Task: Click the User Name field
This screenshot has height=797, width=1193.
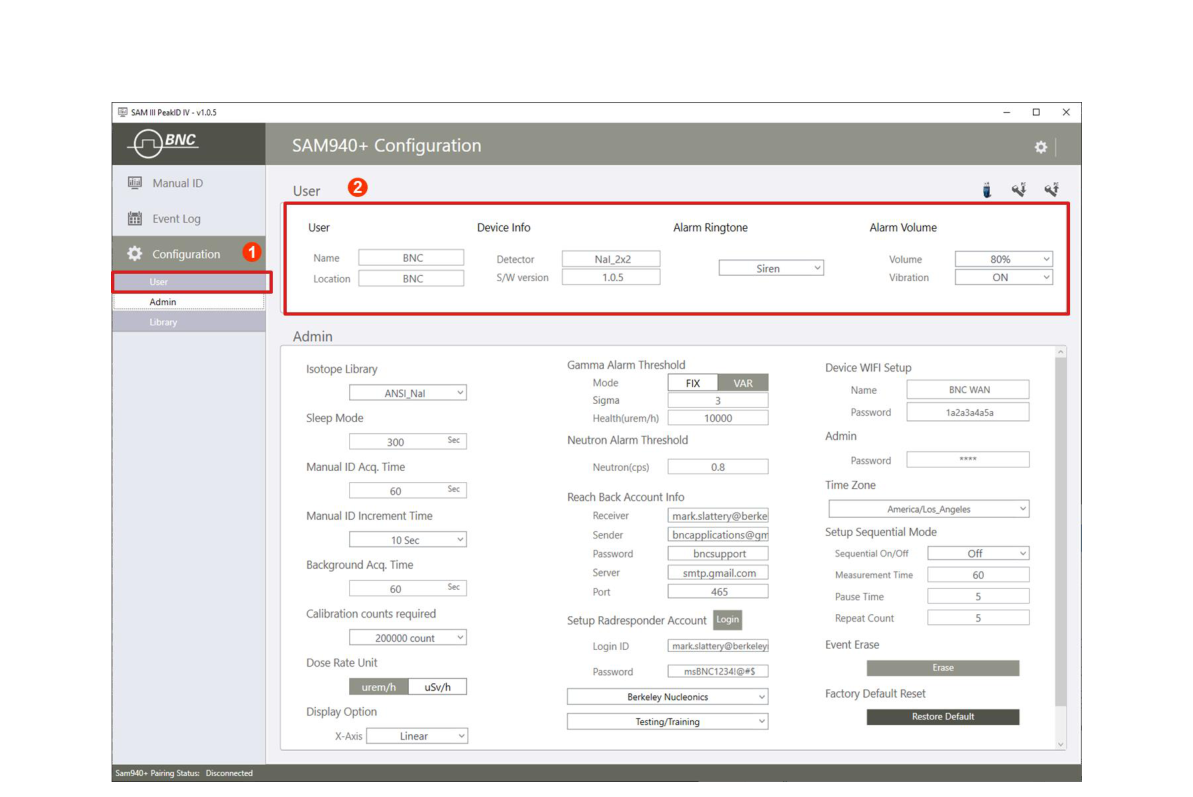Action: [411, 258]
